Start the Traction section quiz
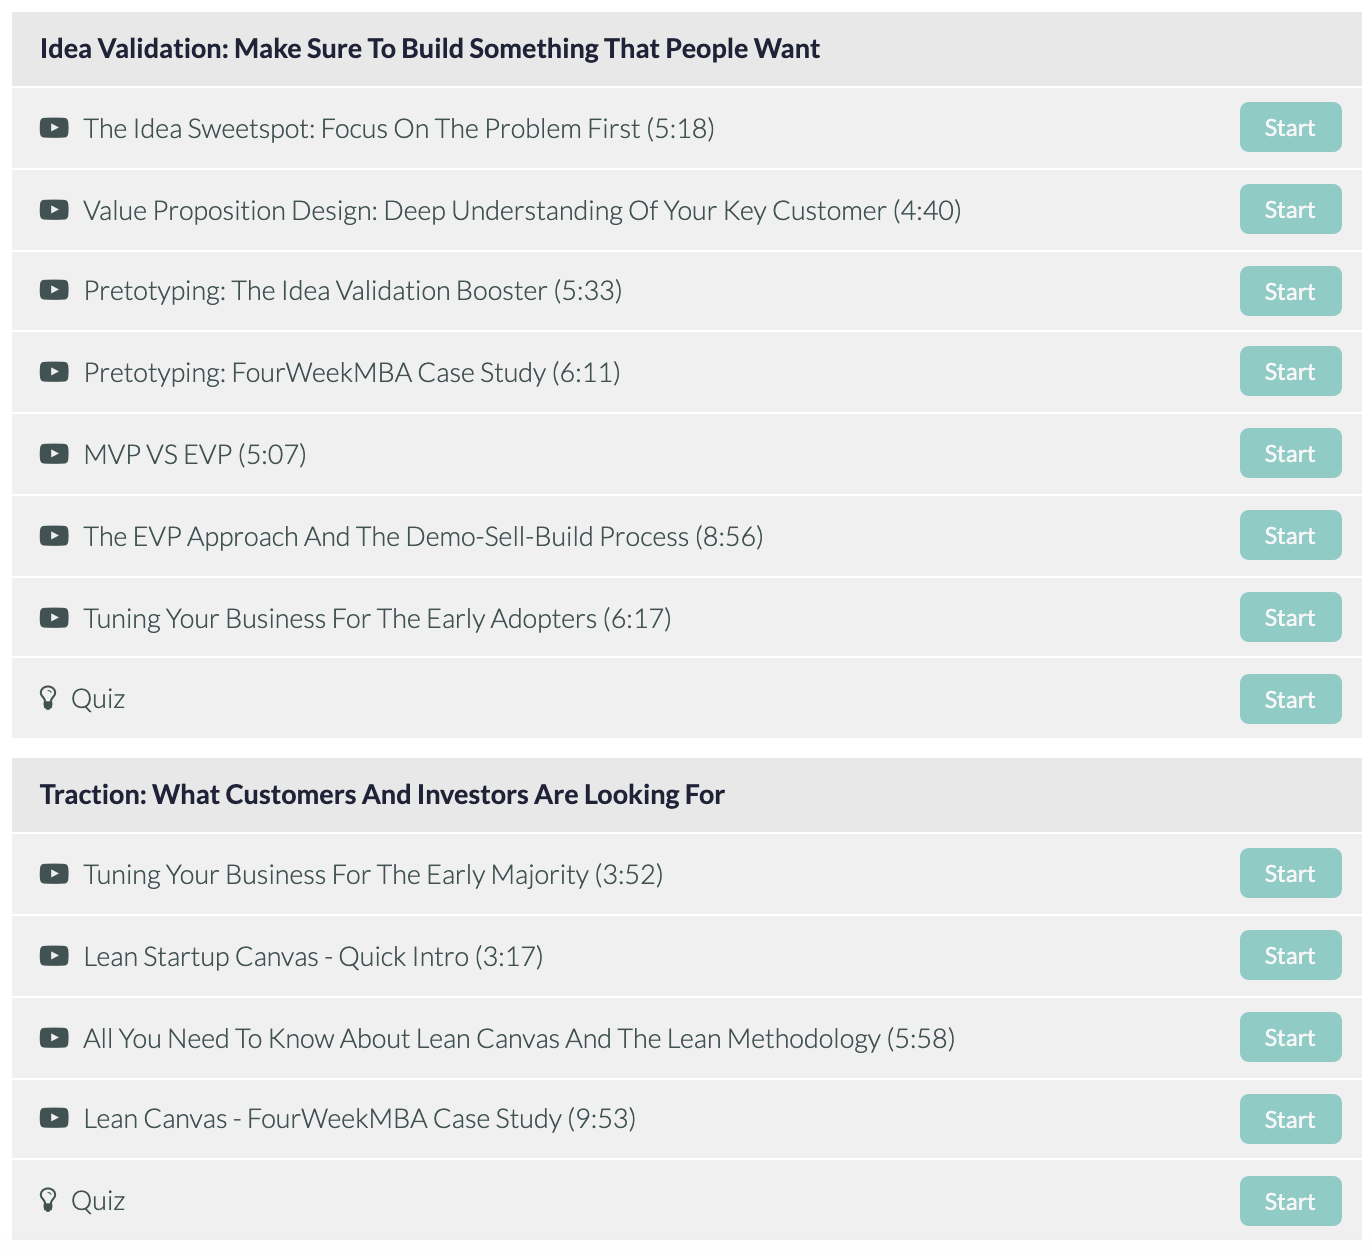 1290,1201
